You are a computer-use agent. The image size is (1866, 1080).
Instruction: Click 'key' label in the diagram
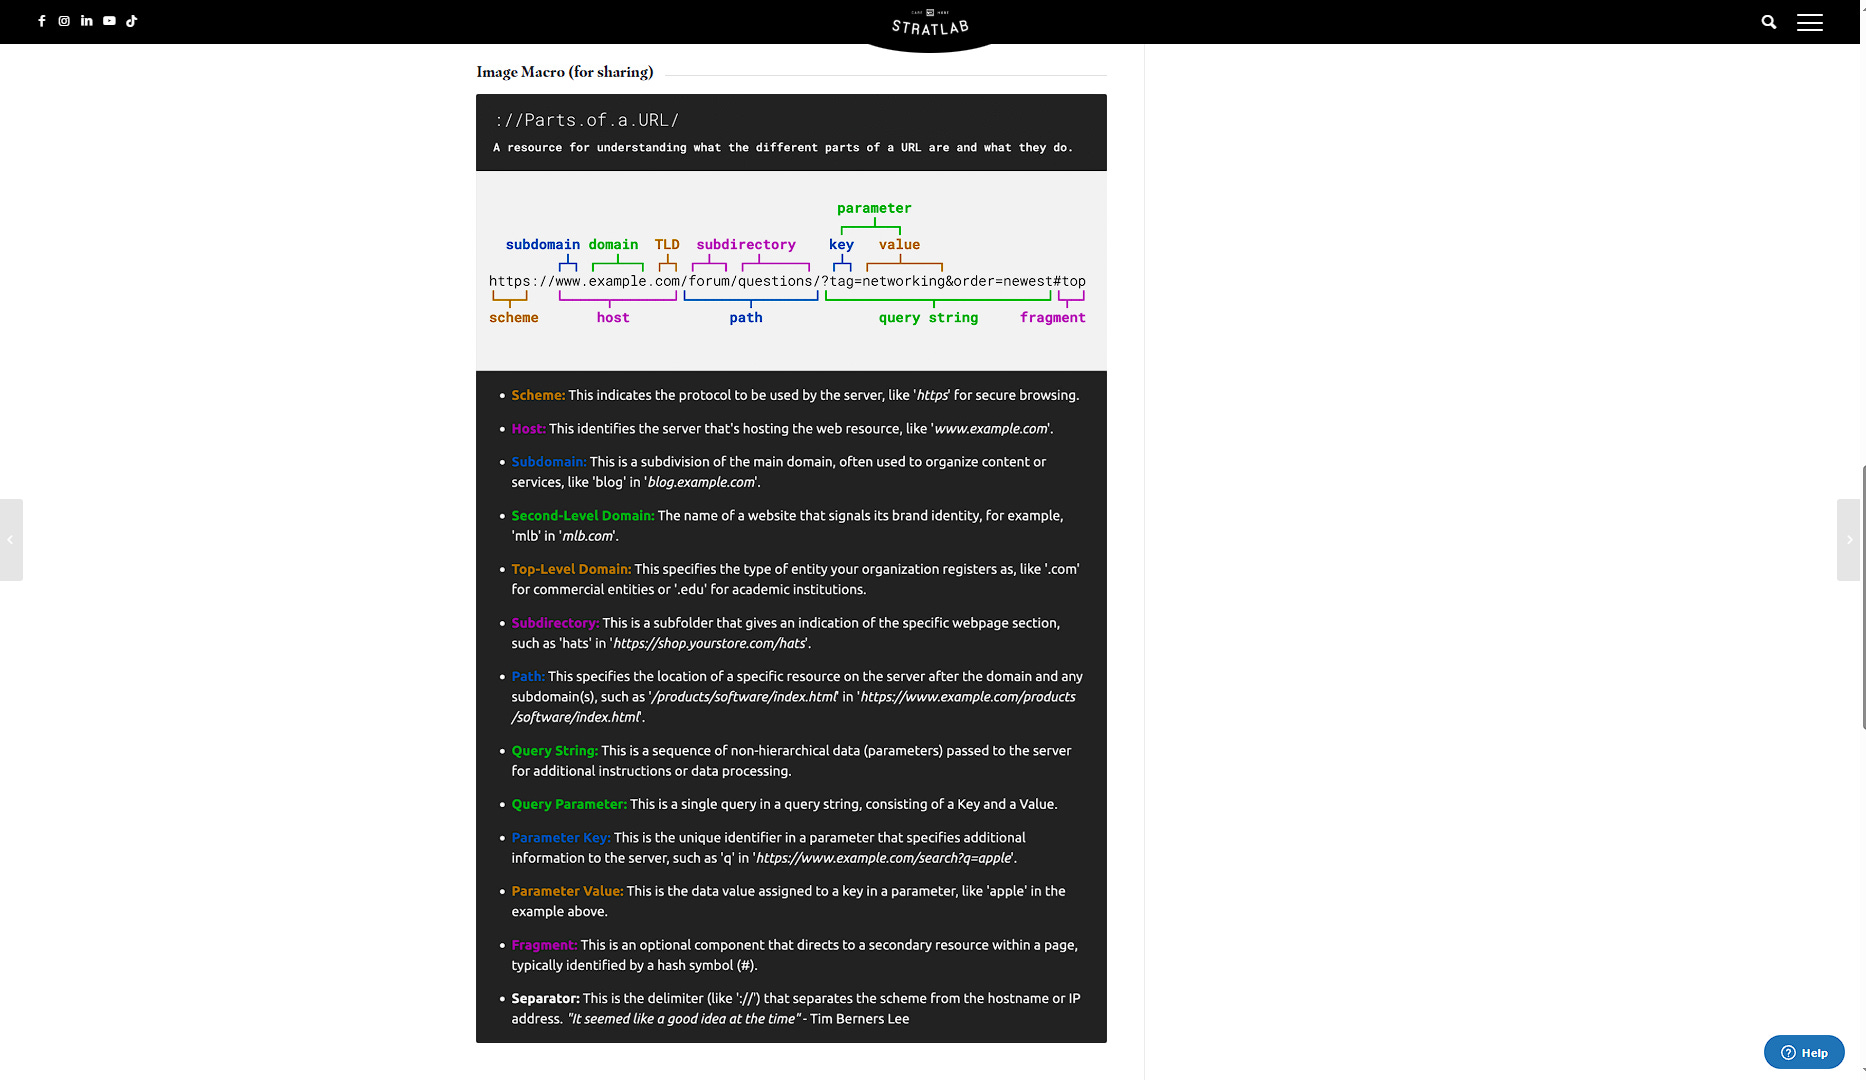pyautogui.click(x=841, y=245)
